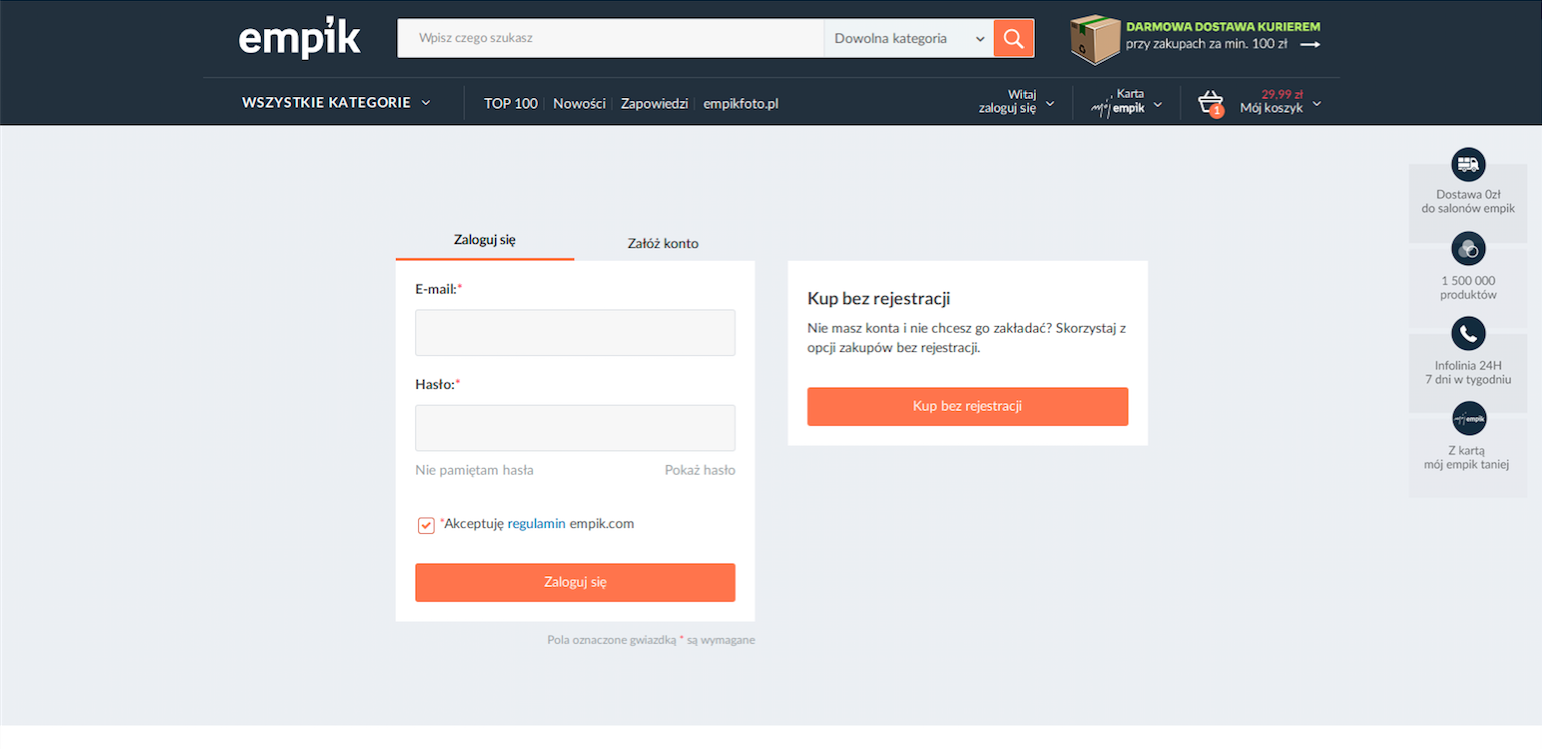Click the orange search magnifier button
Screen dimensions: 1542x749
[x=1013, y=39]
